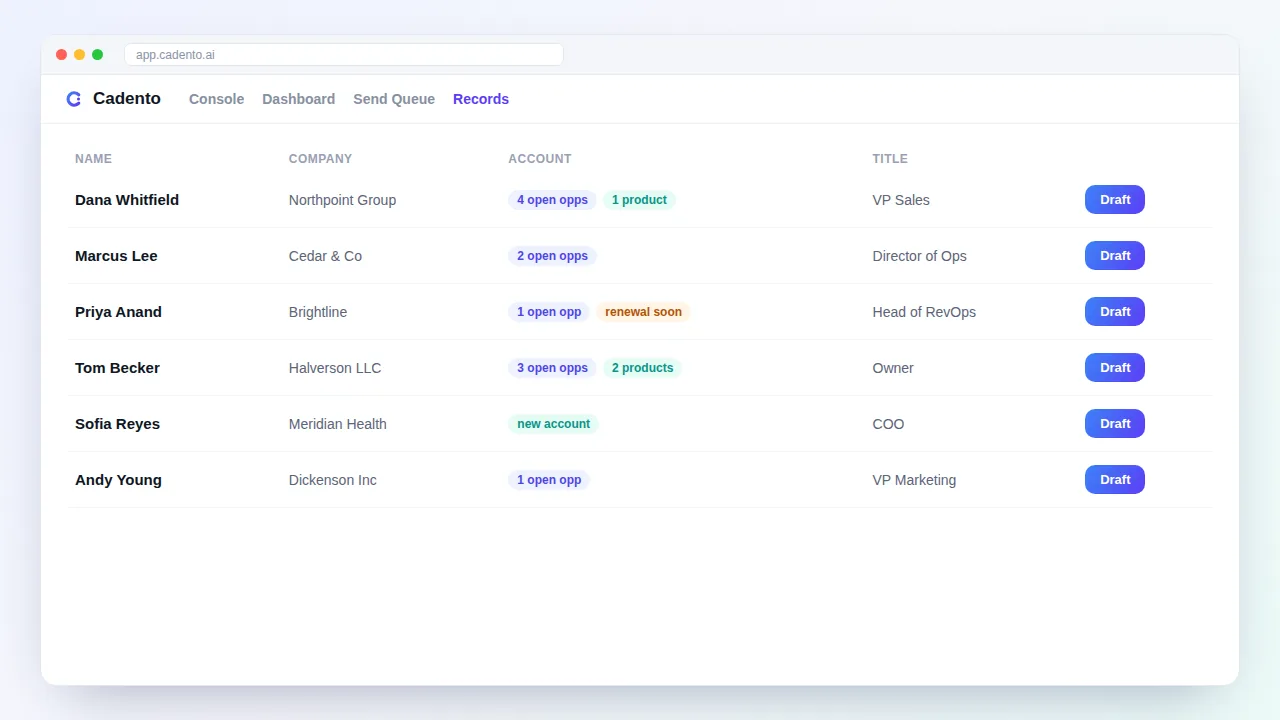The height and width of the screenshot is (720, 1280).
Task: Click the title Director of Ops
Action: (x=920, y=256)
